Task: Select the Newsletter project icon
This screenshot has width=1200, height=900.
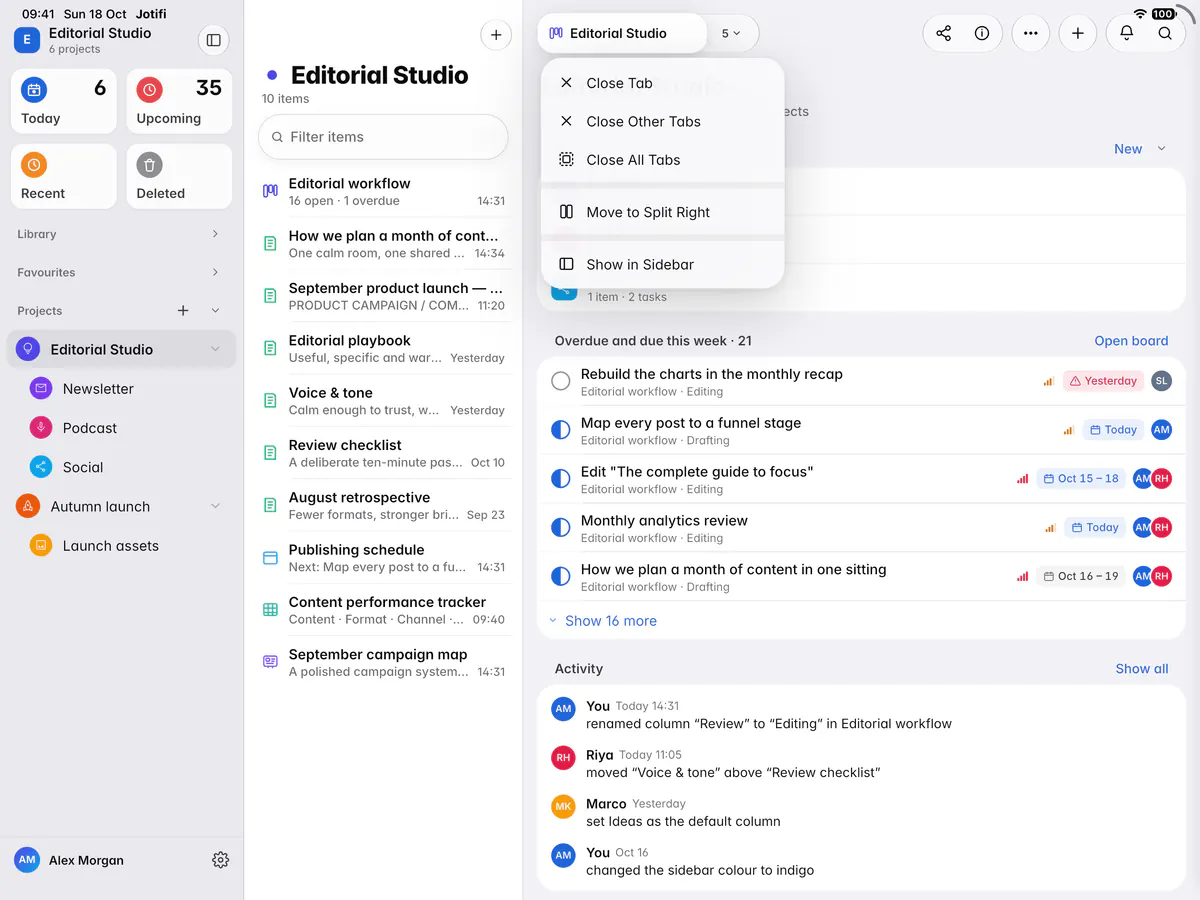Action: click(x=41, y=389)
